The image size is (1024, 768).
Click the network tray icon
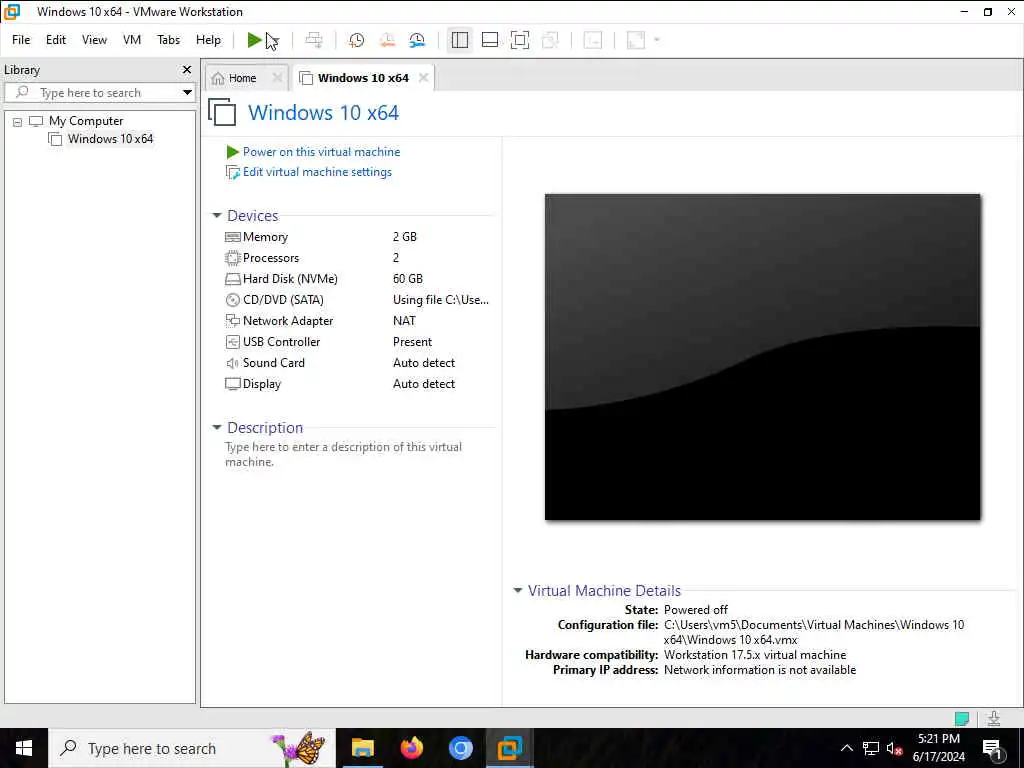tap(871, 748)
